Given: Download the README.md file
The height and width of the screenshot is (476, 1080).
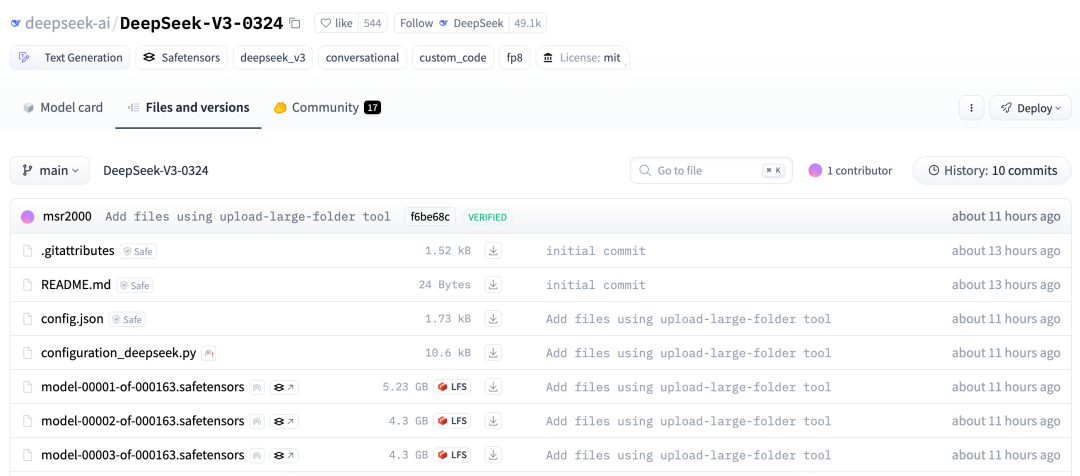Looking at the screenshot, I should pyautogui.click(x=493, y=284).
